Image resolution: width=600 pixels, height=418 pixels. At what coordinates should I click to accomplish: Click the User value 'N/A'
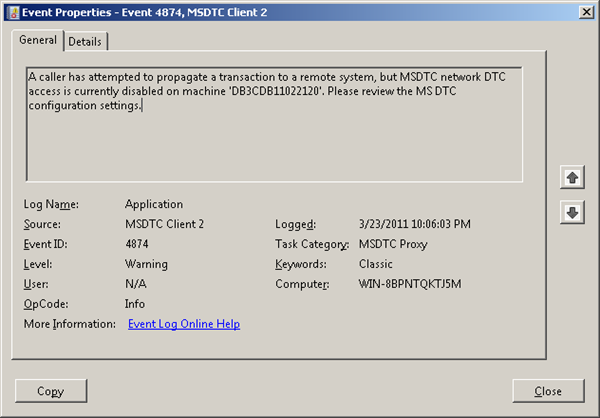click(136, 284)
